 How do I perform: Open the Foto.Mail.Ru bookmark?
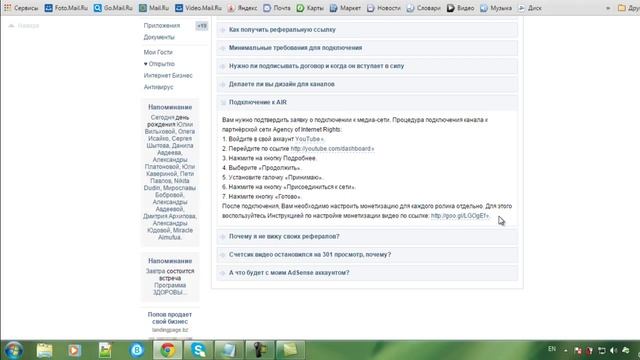pos(66,8)
